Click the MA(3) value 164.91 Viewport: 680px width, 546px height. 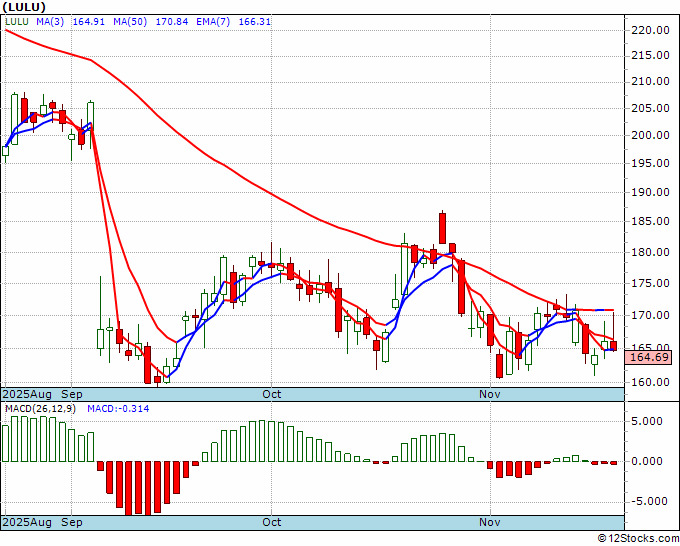click(x=88, y=21)
